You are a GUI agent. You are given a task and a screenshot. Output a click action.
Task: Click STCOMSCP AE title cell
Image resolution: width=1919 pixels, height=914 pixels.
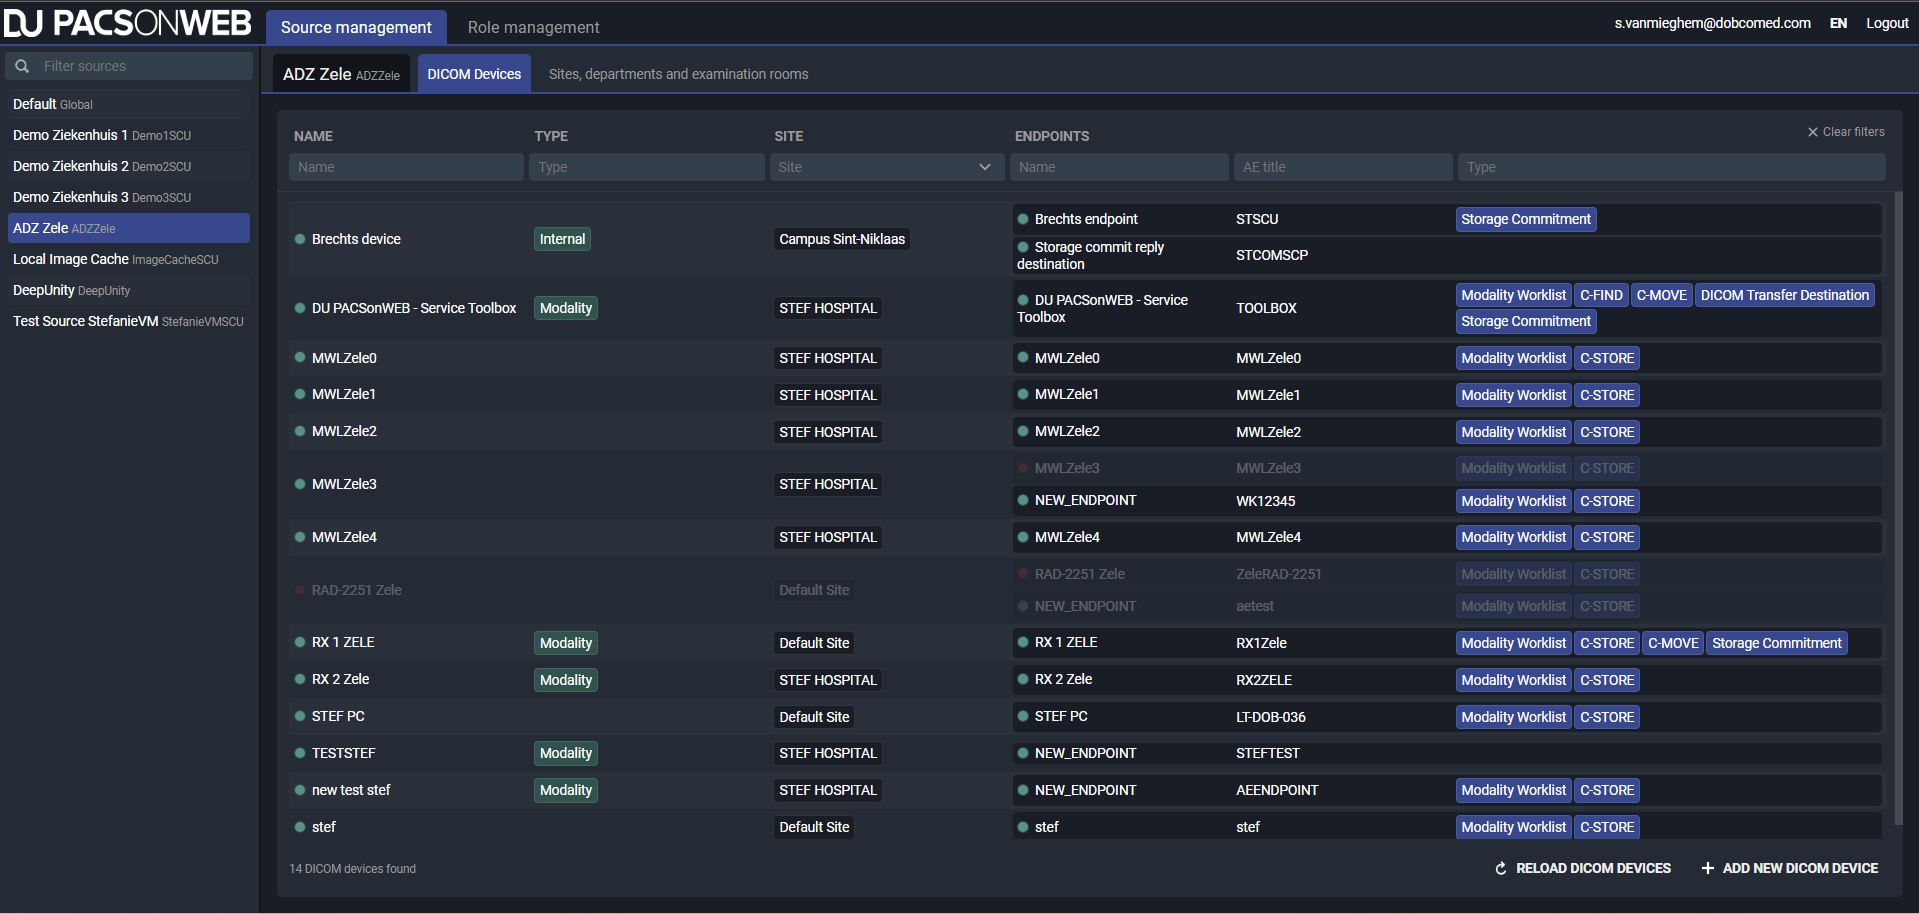pos(1272,255)
